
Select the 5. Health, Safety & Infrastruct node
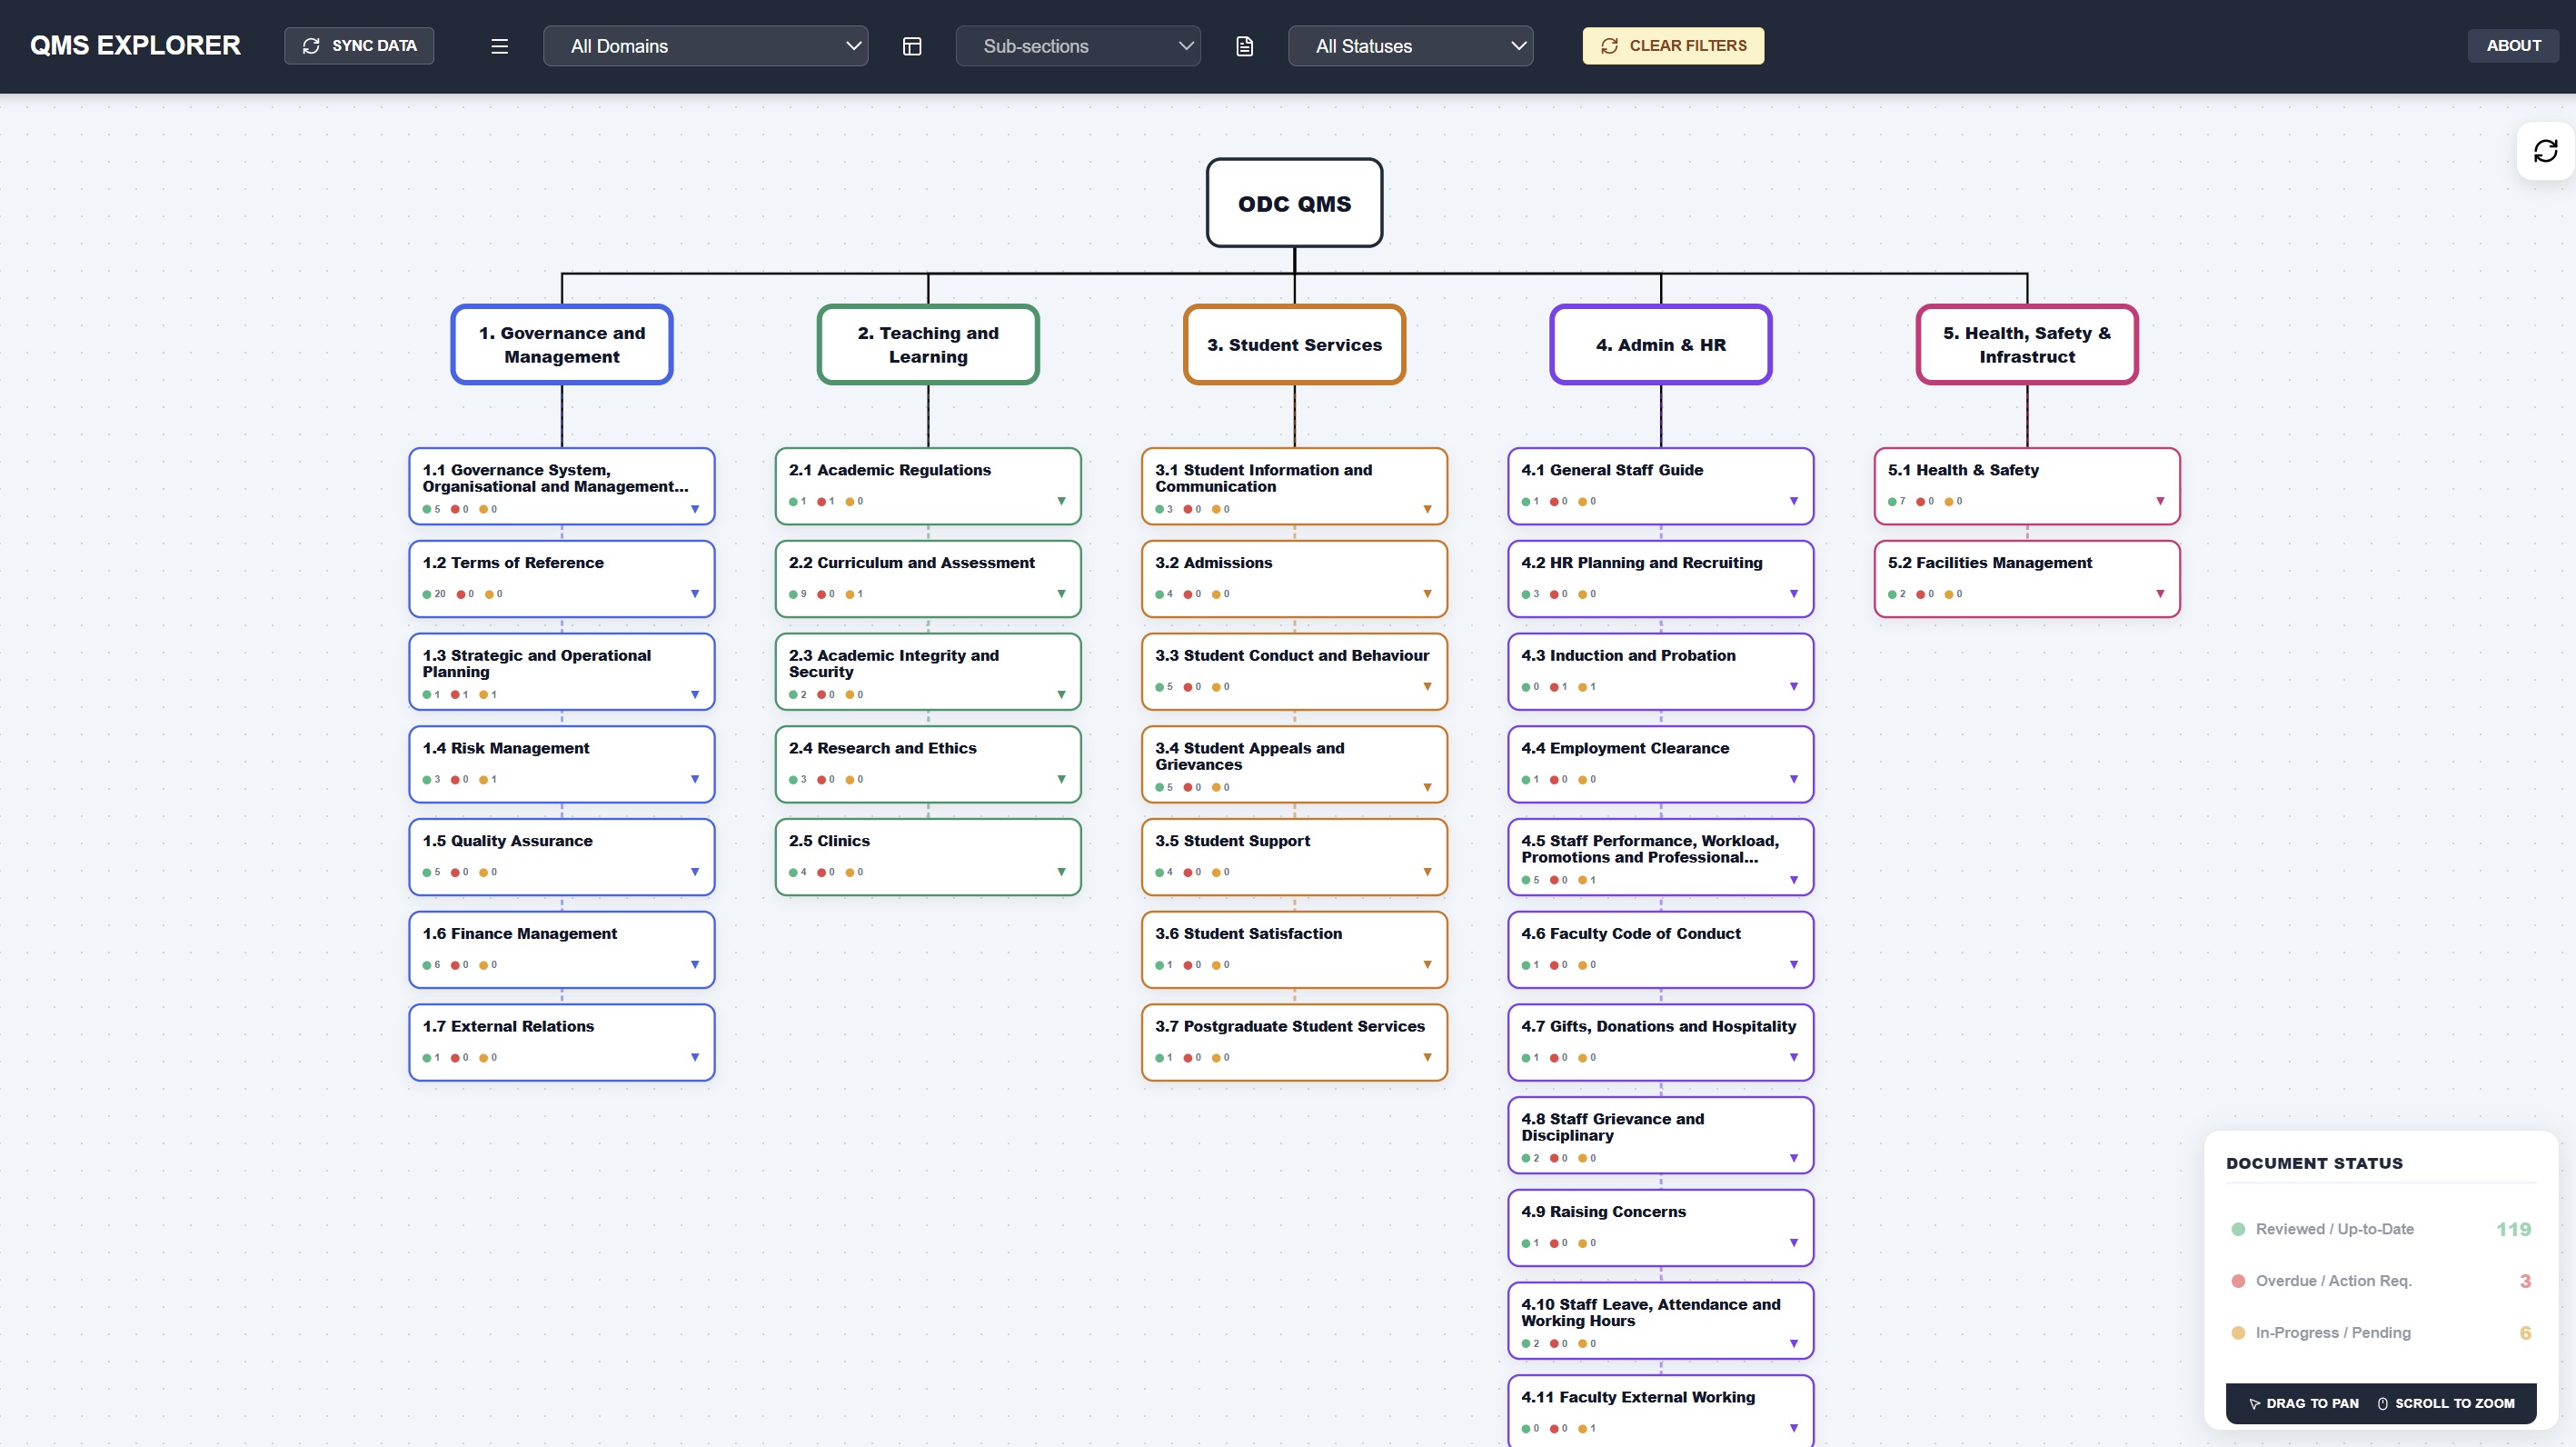[x=2027, y=344]
